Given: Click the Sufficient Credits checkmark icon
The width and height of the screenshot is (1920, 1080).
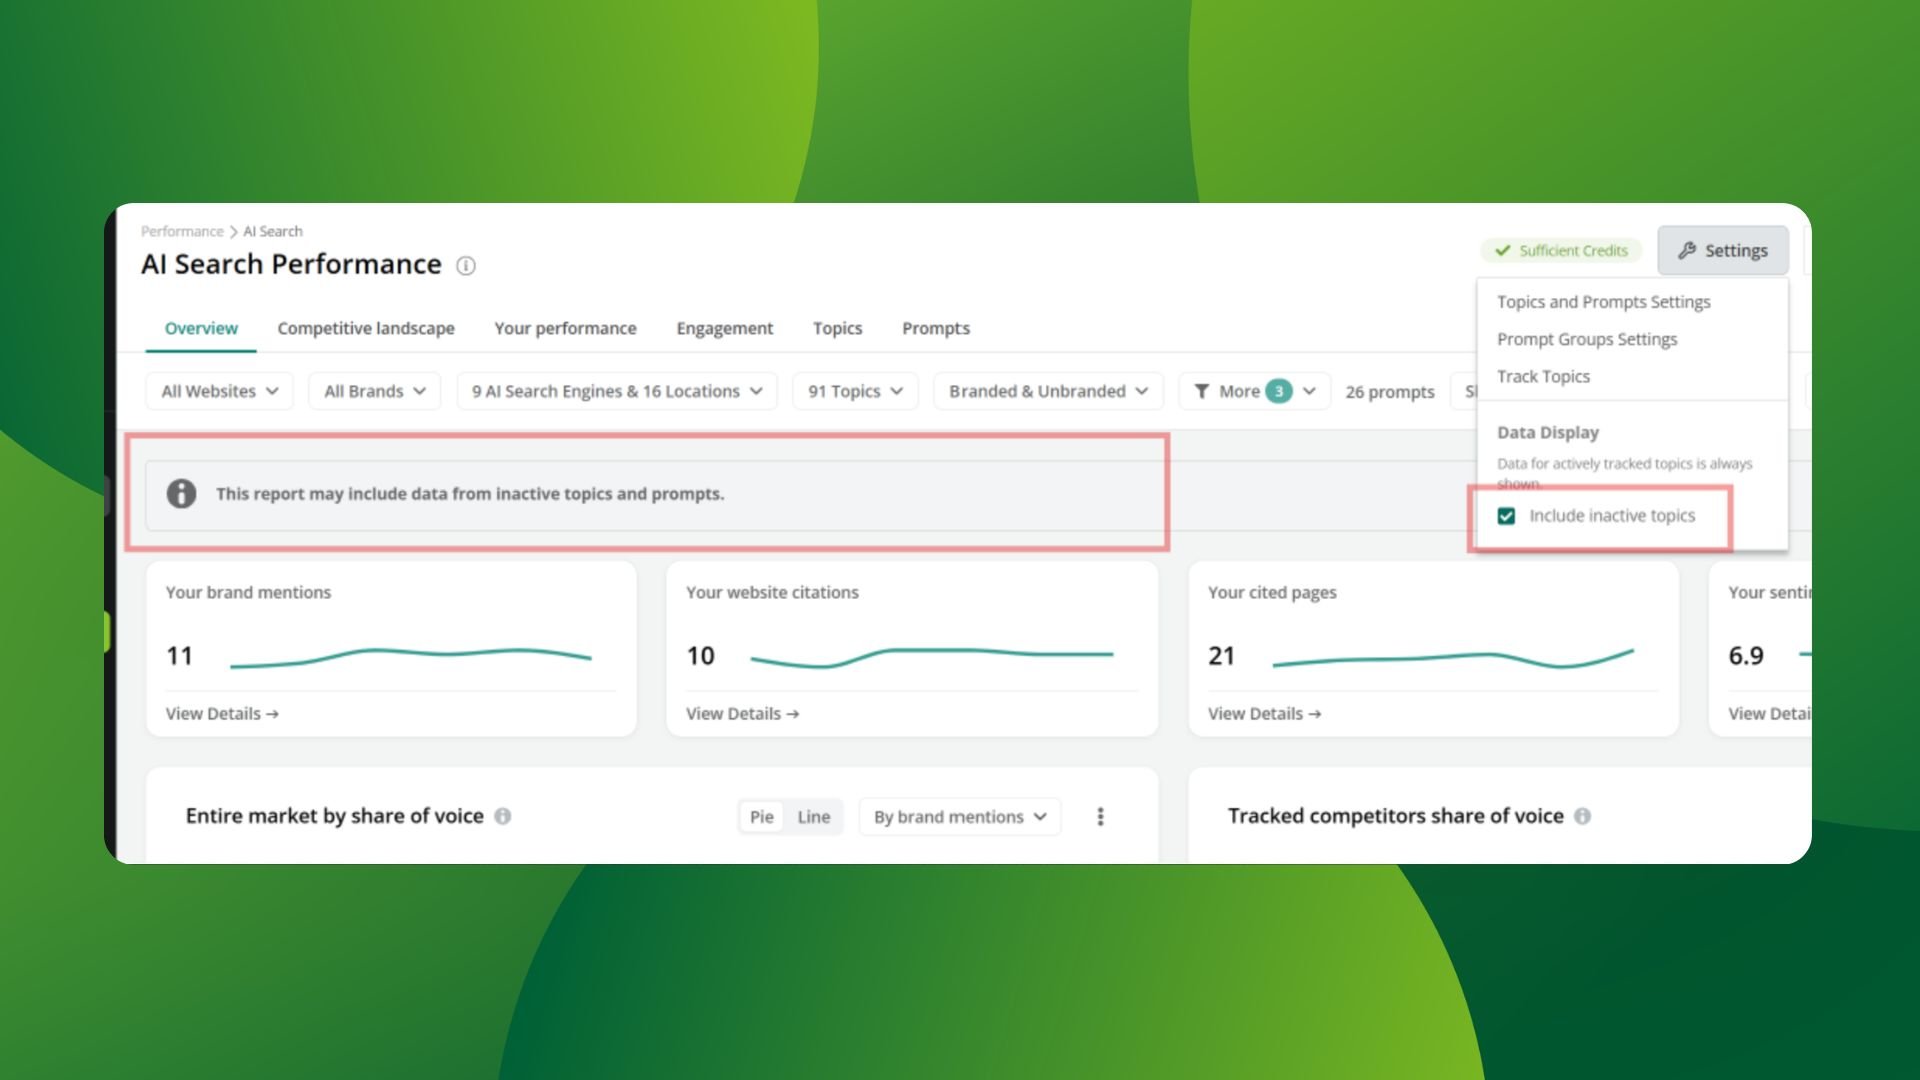Looking at the screenshot, I should [x=1502, y=250].
